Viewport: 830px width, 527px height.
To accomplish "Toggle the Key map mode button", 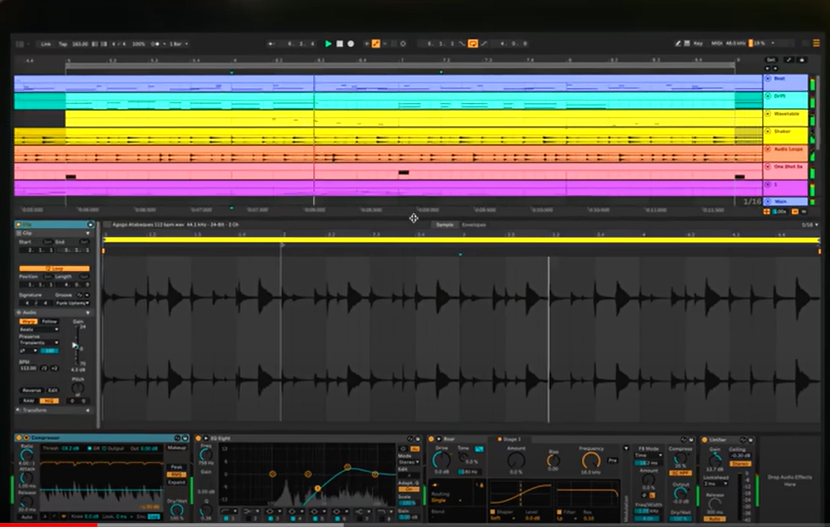I will [698, 43].
